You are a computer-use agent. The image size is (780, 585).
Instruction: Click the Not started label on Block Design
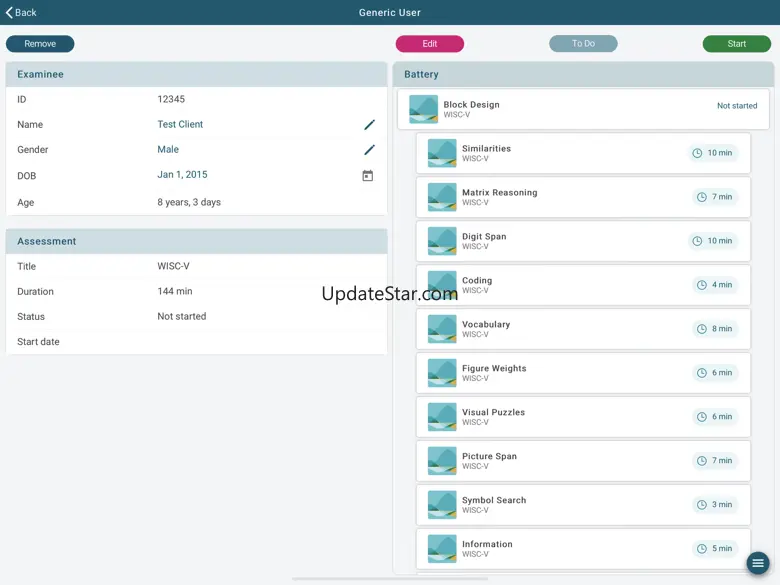point(737,105)
